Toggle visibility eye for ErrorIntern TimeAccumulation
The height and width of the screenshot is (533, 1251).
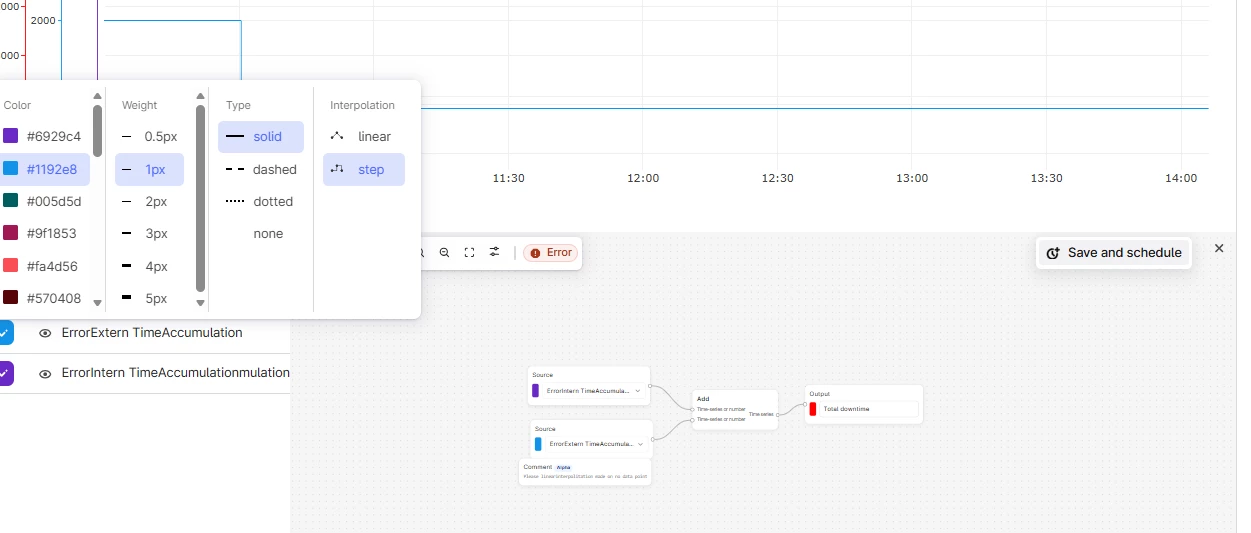[x=45, y=373]
